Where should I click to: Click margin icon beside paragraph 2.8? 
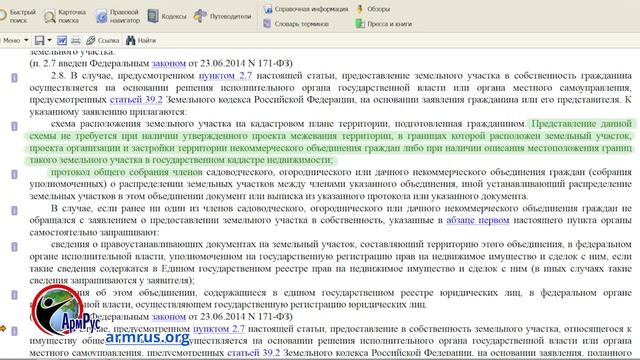coord(14,78)
